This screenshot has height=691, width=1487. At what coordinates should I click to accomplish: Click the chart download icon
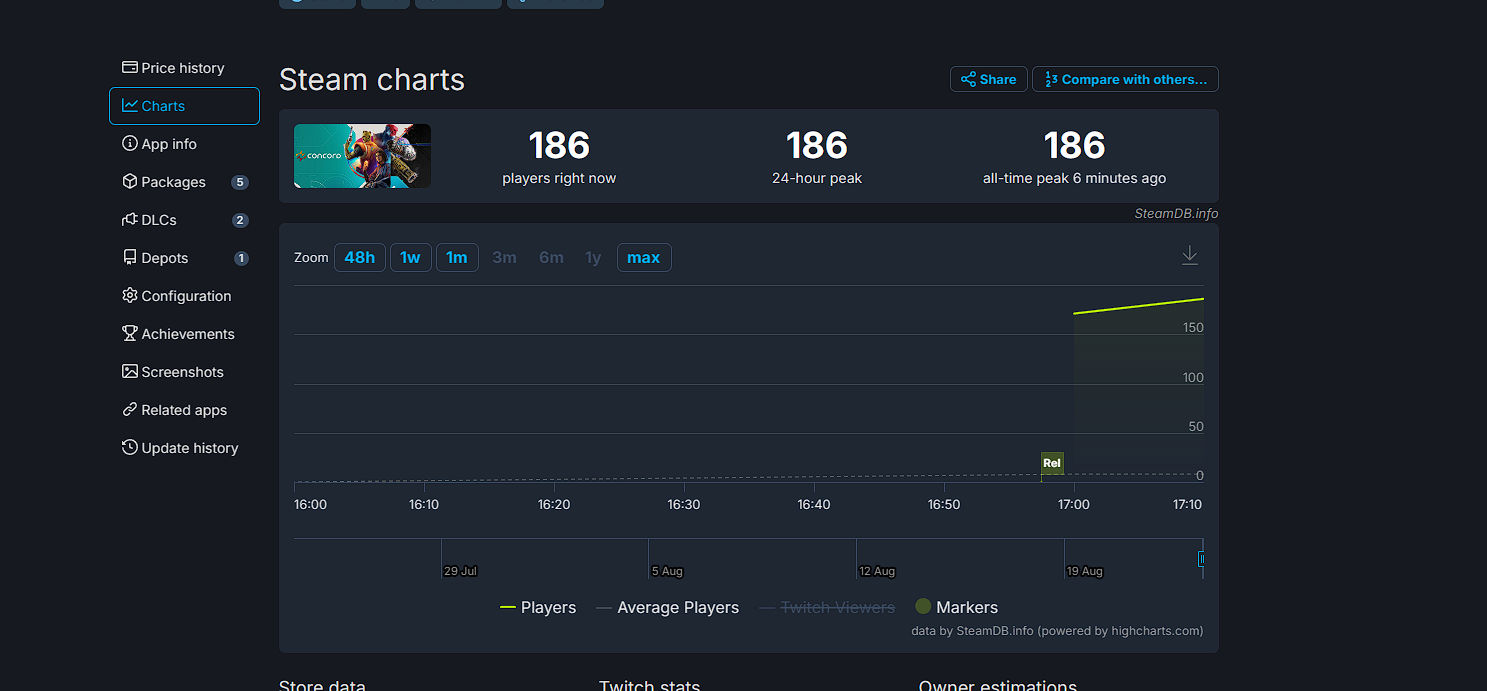1189,256
